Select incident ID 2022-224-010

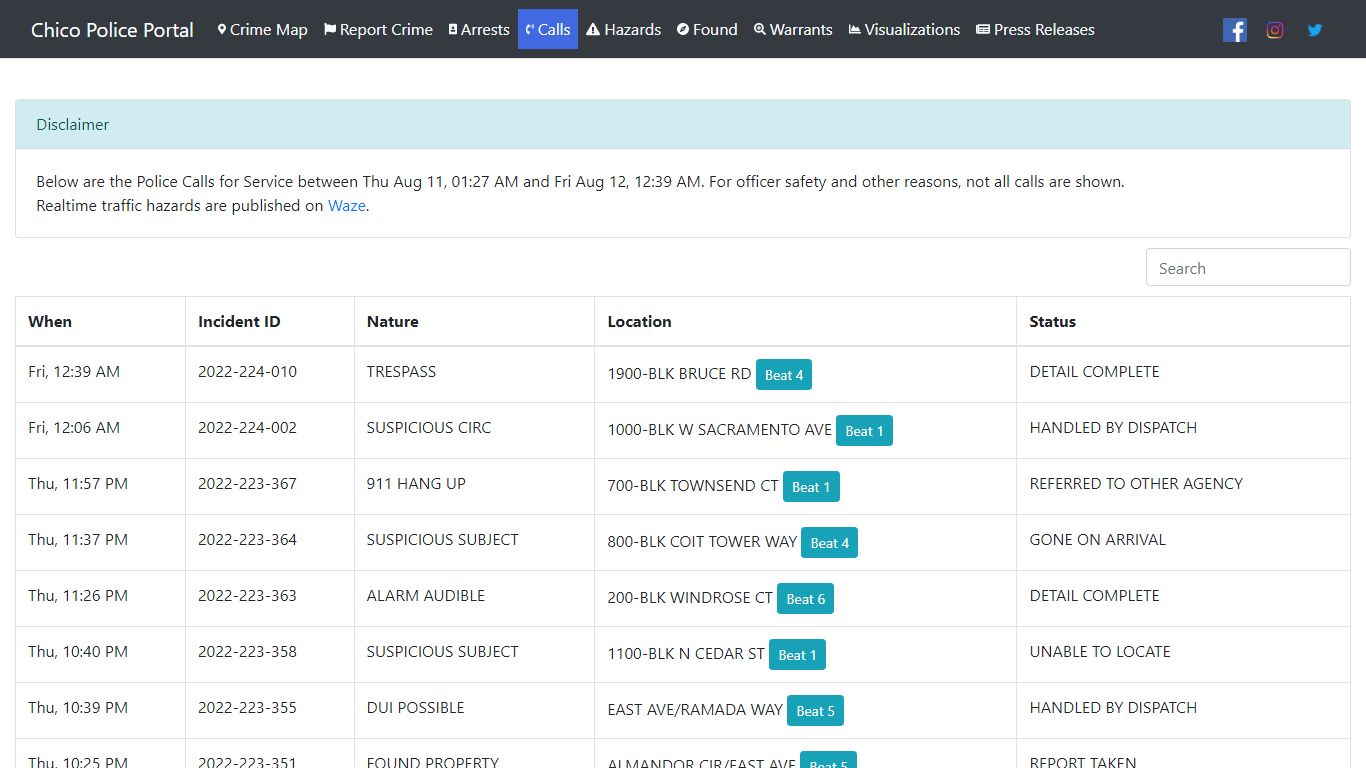(247, 372)
